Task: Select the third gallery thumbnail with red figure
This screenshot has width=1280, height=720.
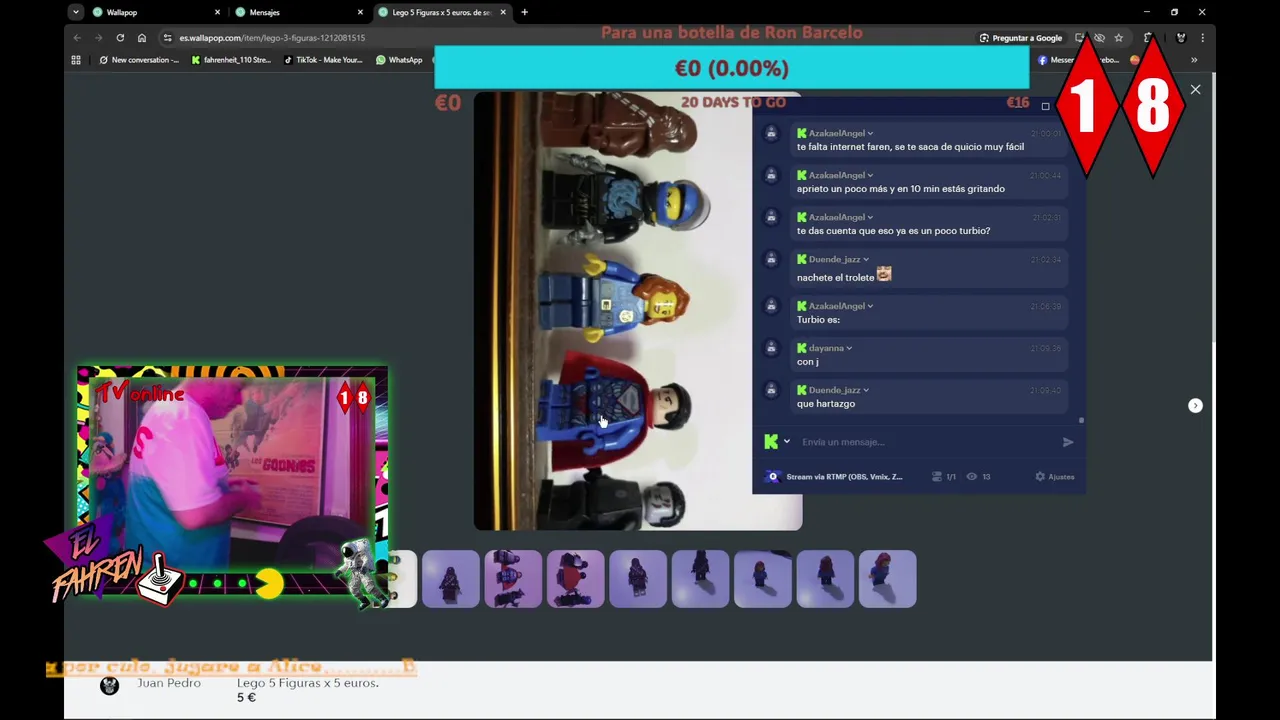Action: pos(575,579)
